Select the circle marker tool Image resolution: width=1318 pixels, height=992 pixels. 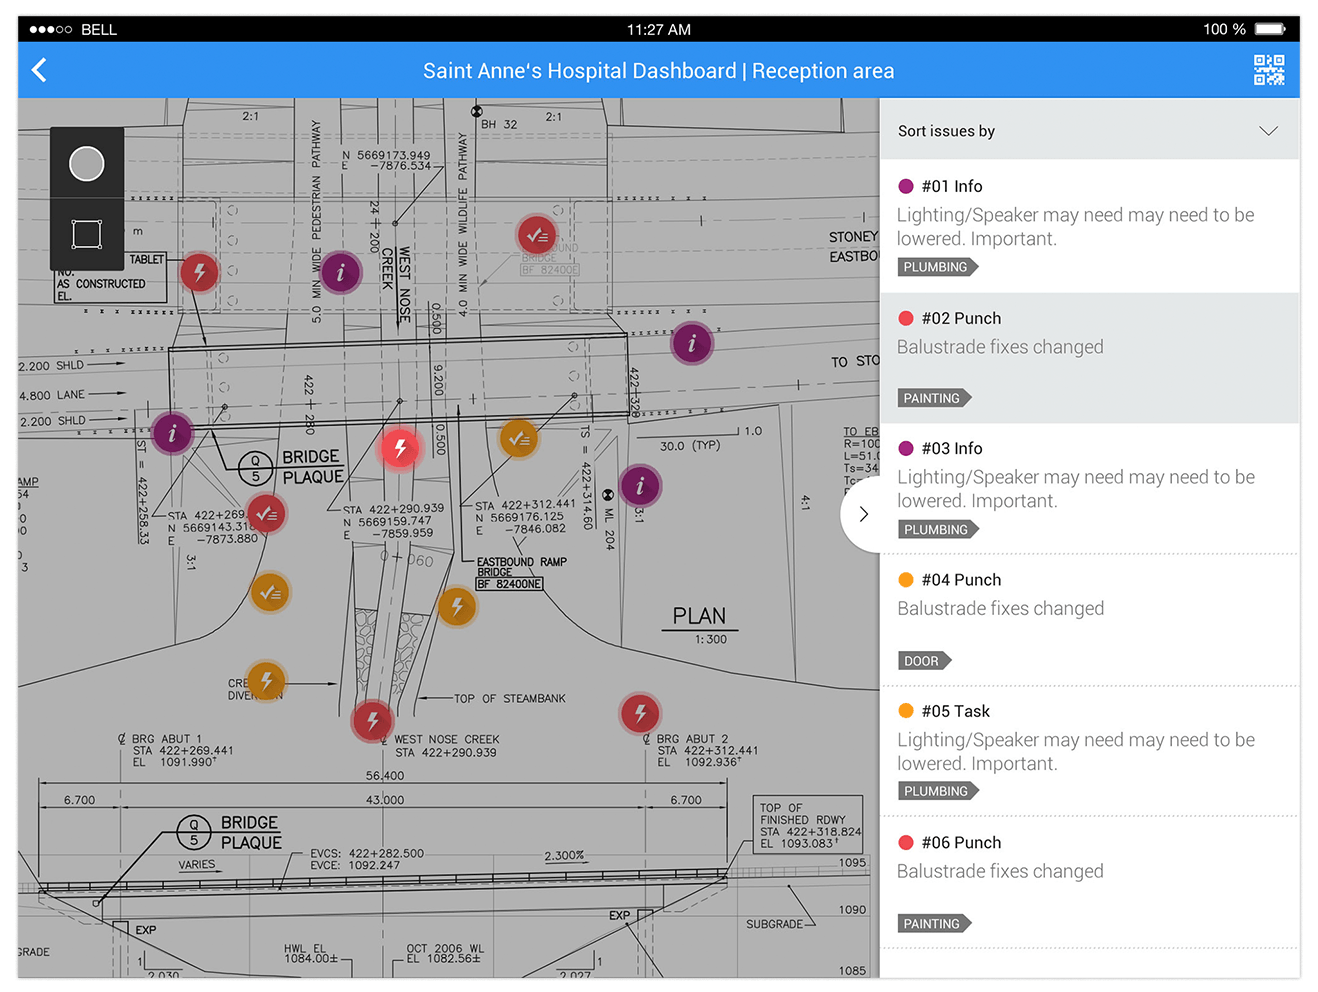pos(87,164)
